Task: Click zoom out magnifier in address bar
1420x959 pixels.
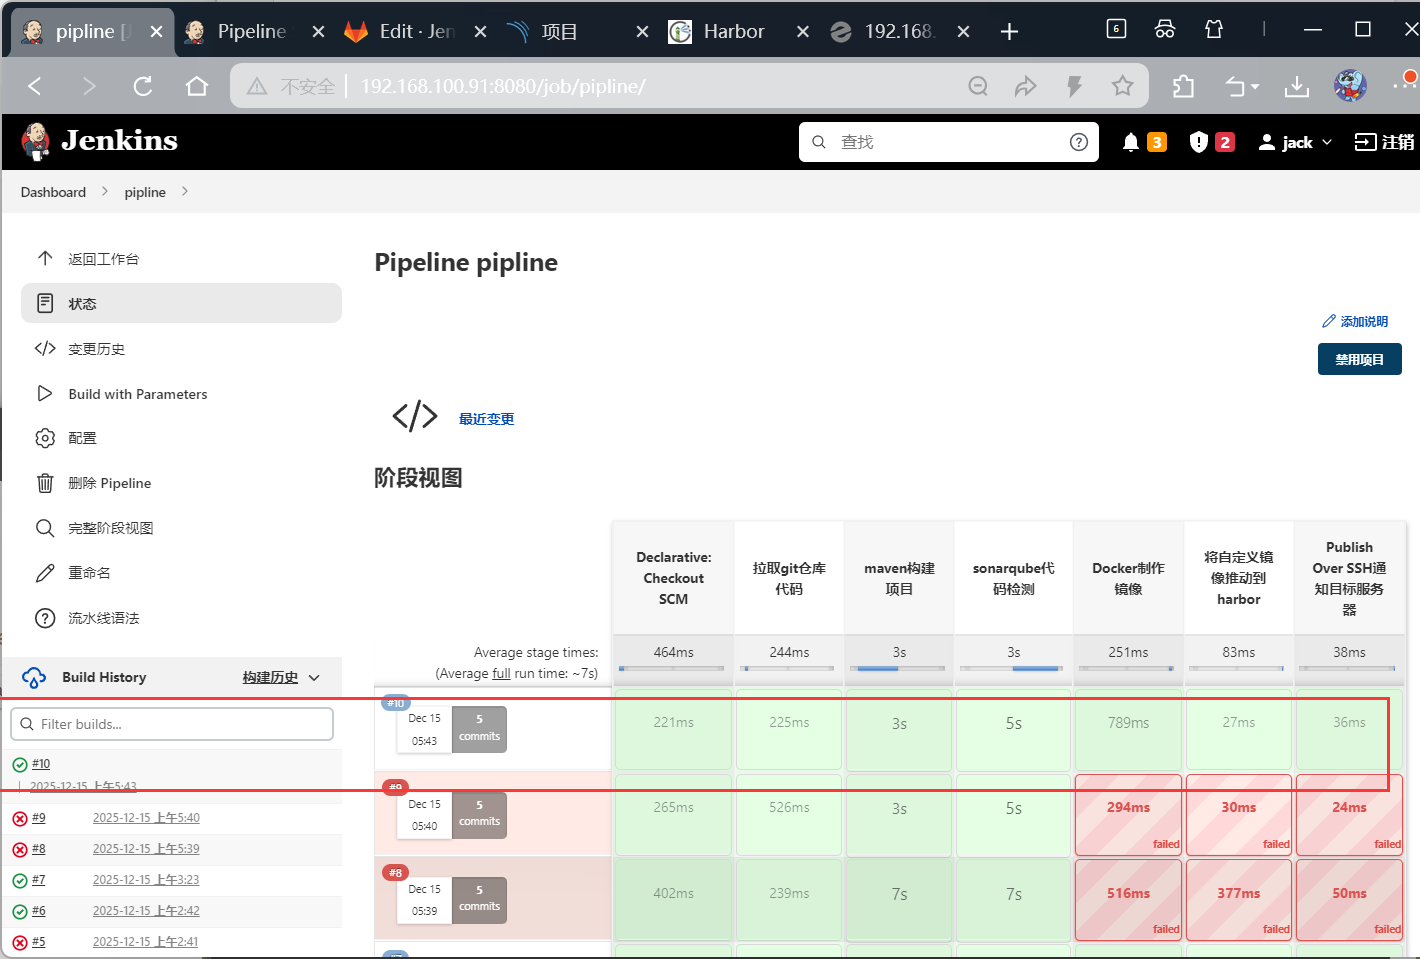Action: tap(978, 86)
